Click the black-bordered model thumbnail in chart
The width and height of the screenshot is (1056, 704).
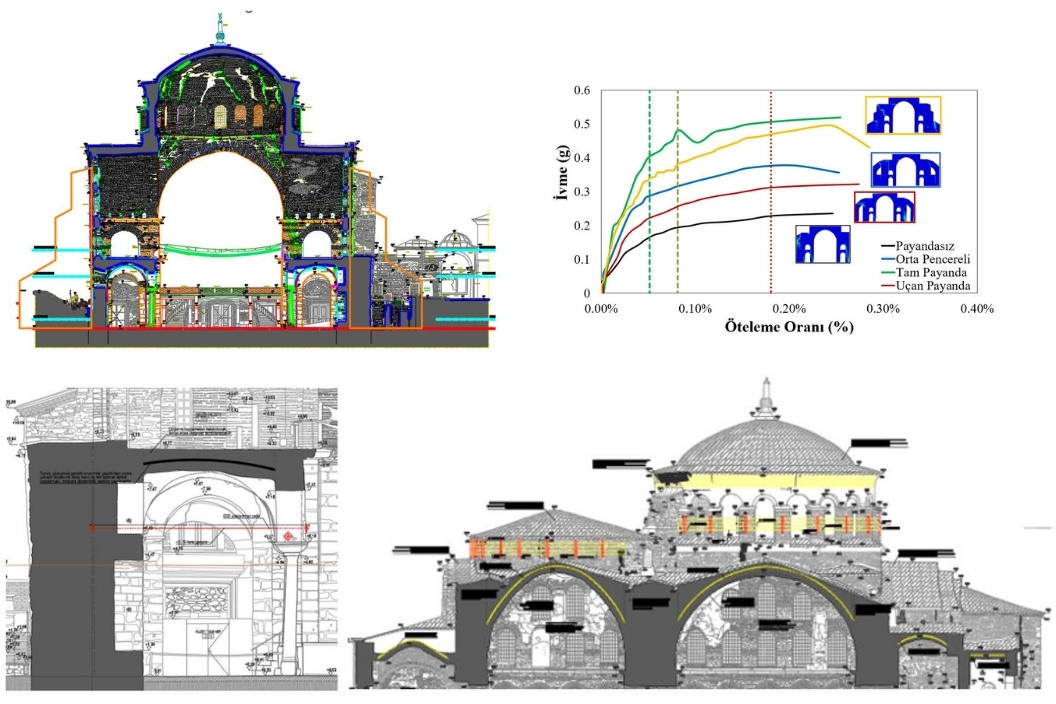click(822, 245)
